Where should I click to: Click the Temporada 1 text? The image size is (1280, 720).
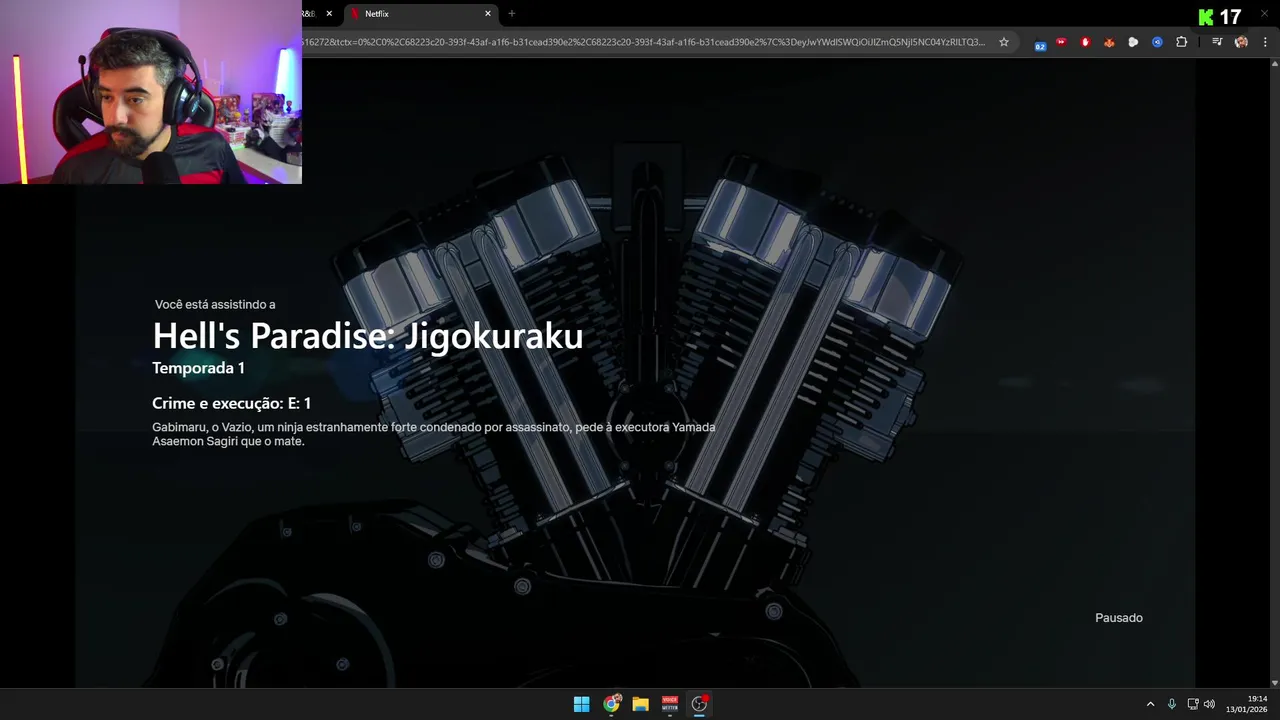click(x=198, y=368)
